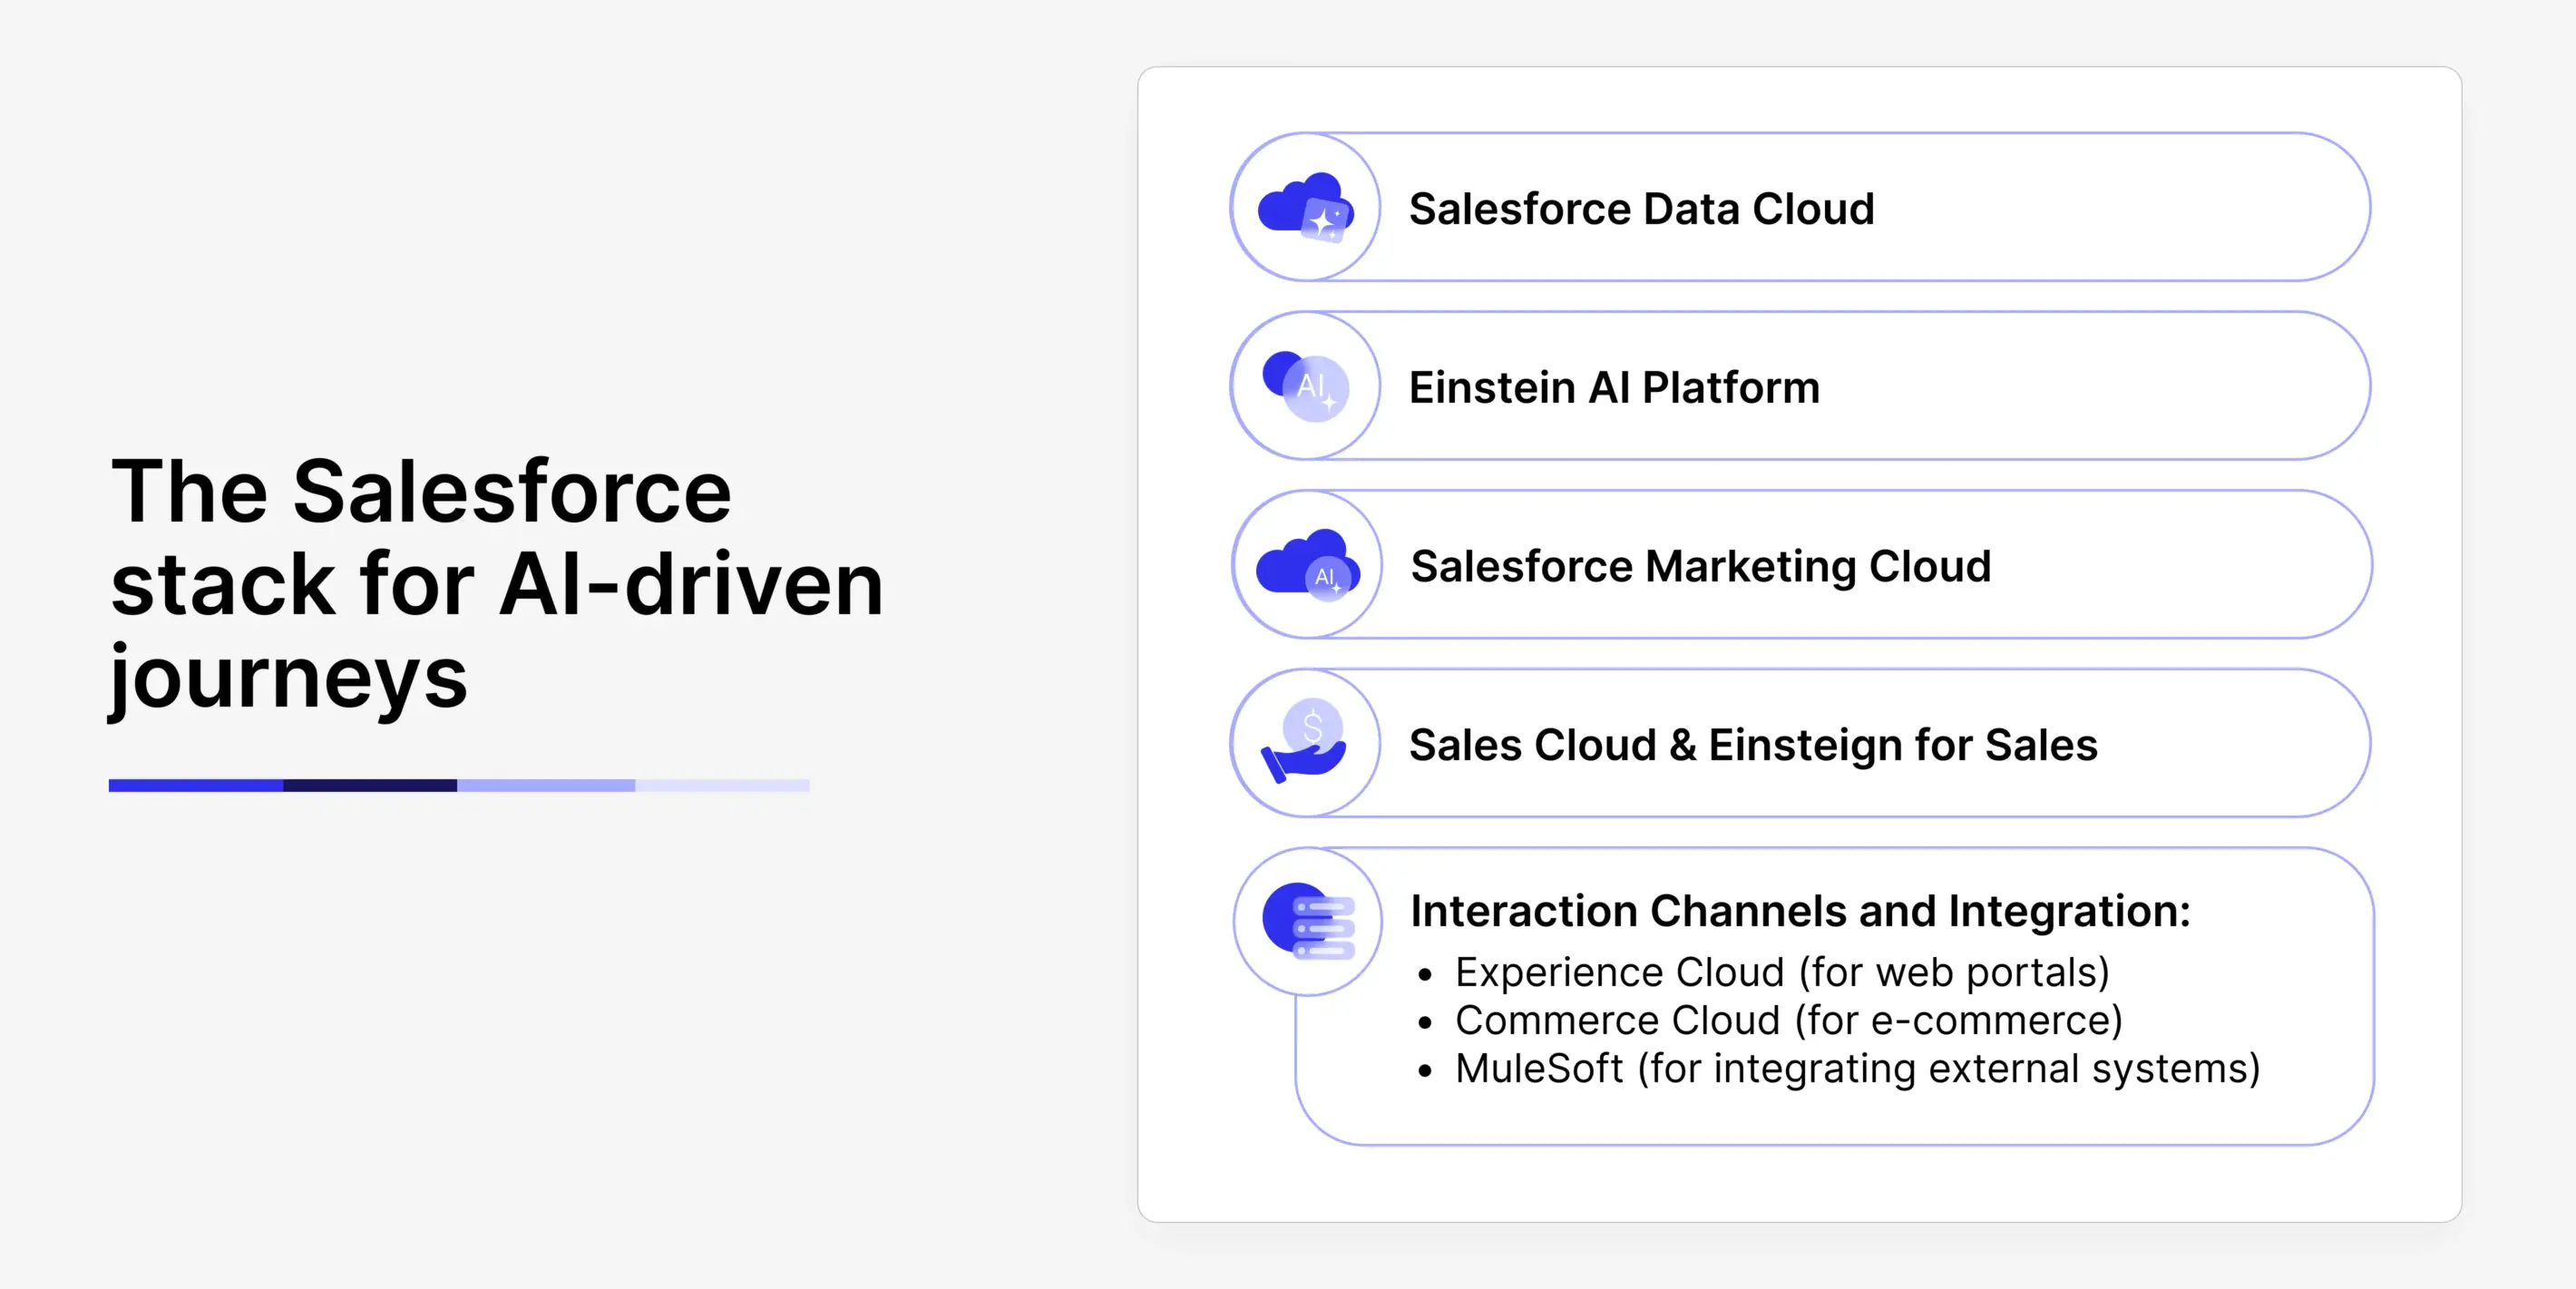Click the bright blue underline segment
Image resolution: width=2576 pixels, height=1289 pixels.
point(196,786)
